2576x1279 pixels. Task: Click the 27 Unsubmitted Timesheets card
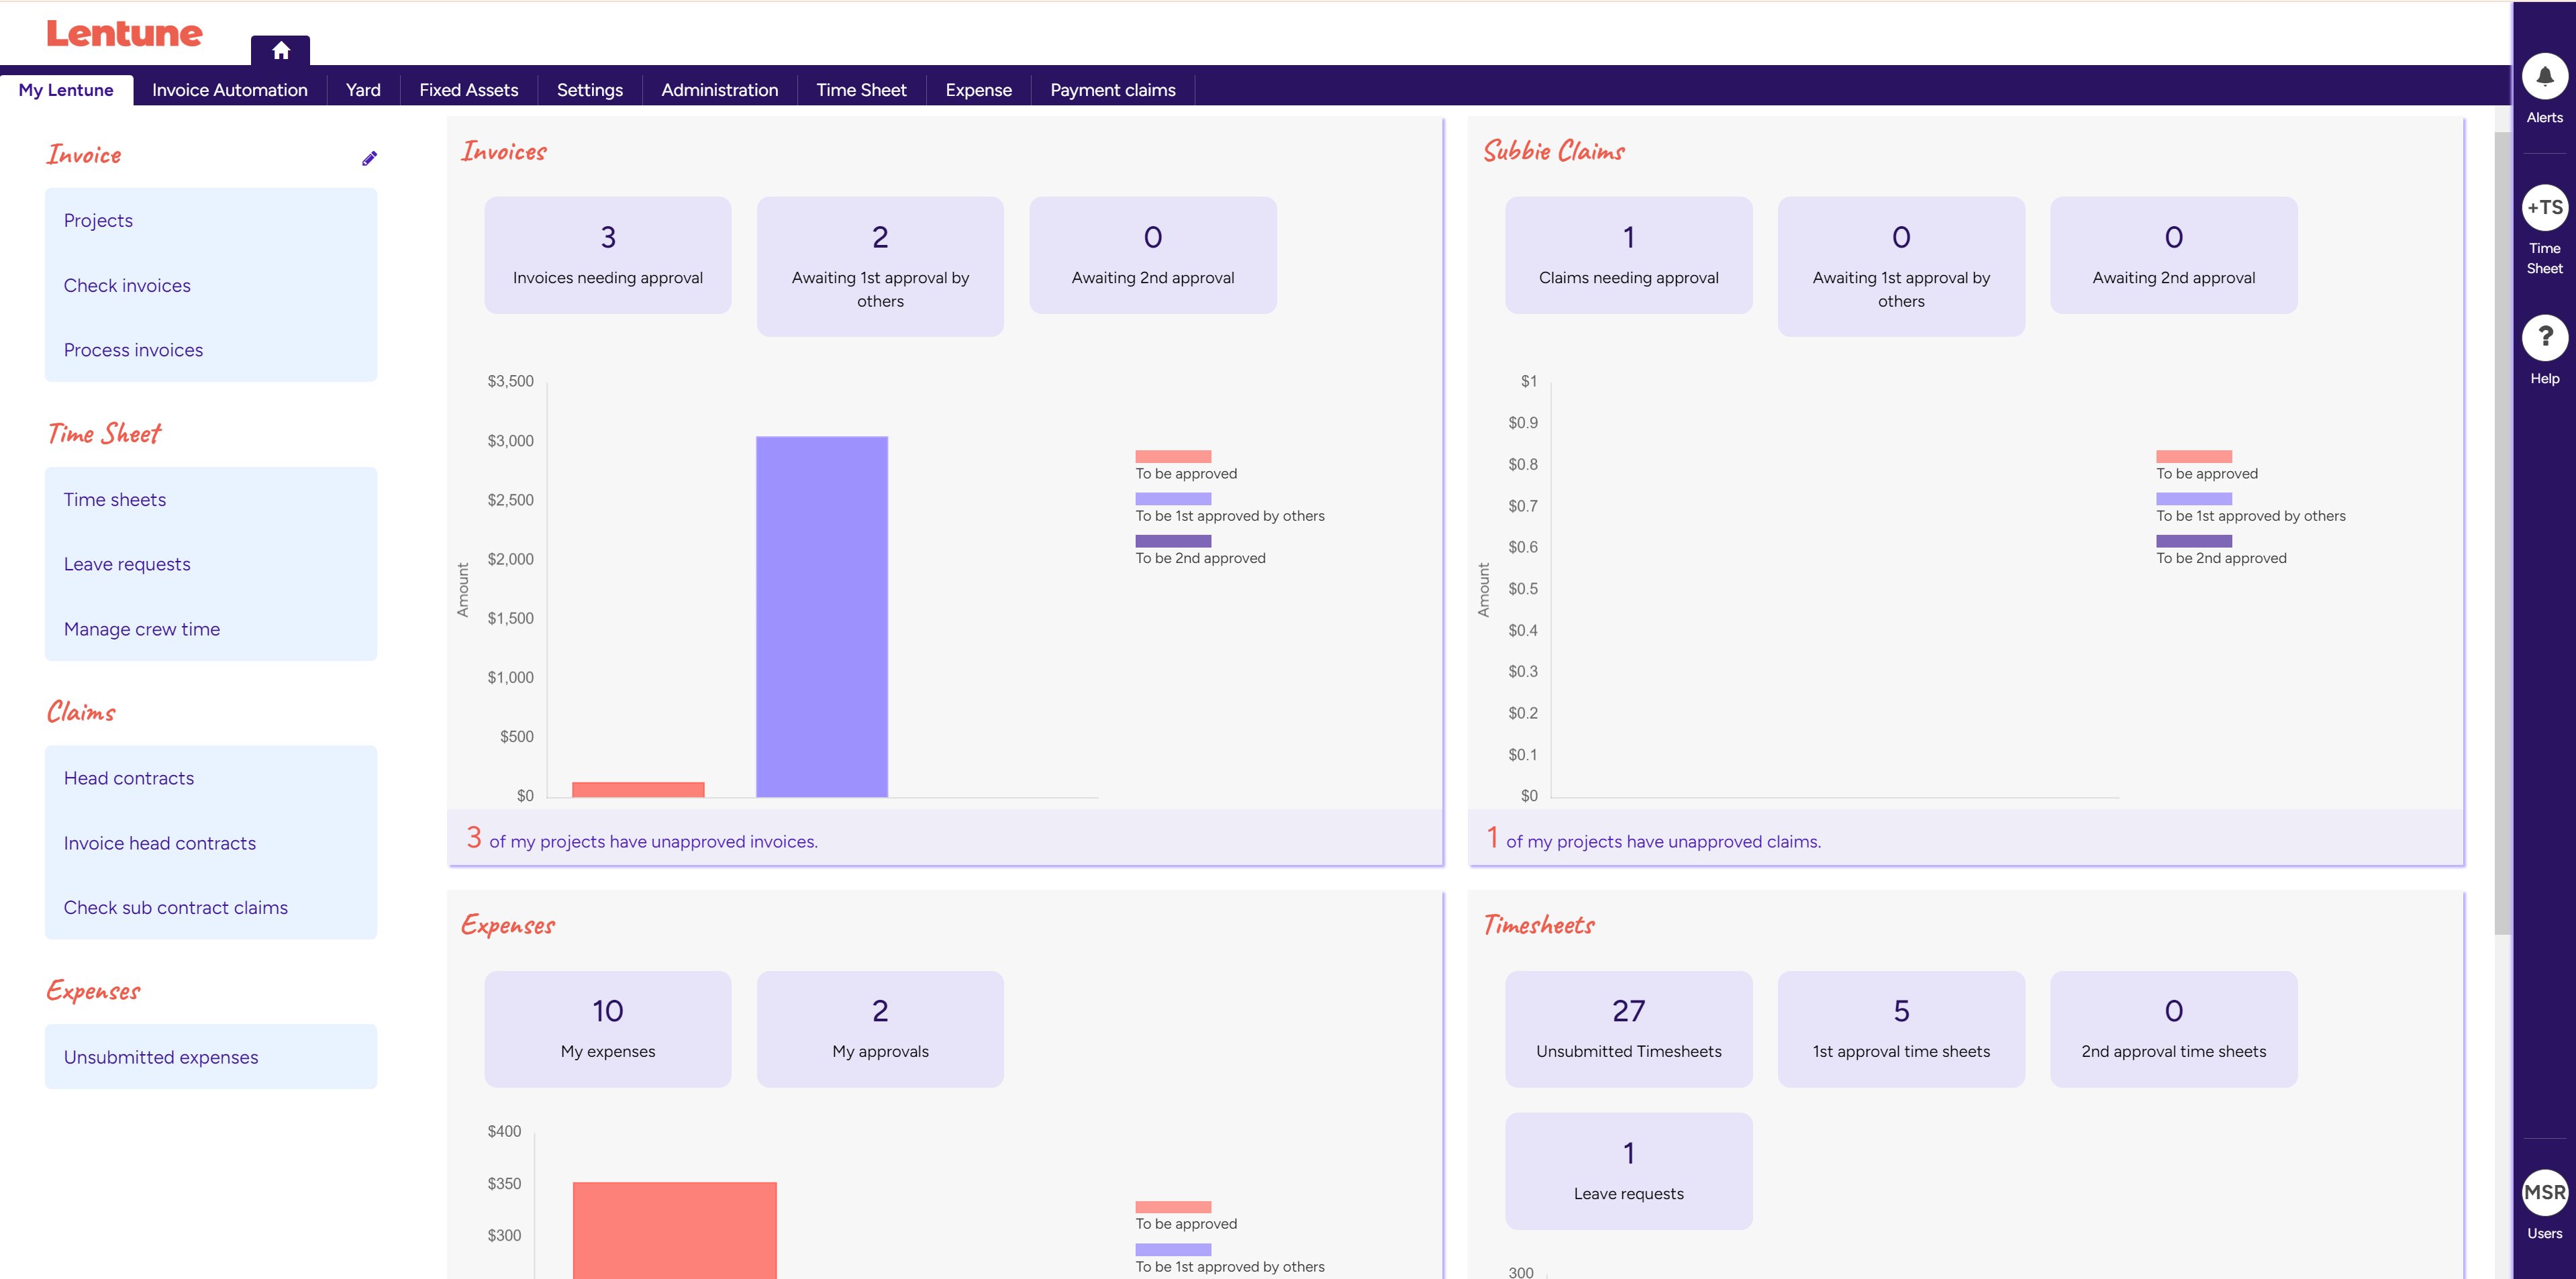(x=1629, y=1029)
